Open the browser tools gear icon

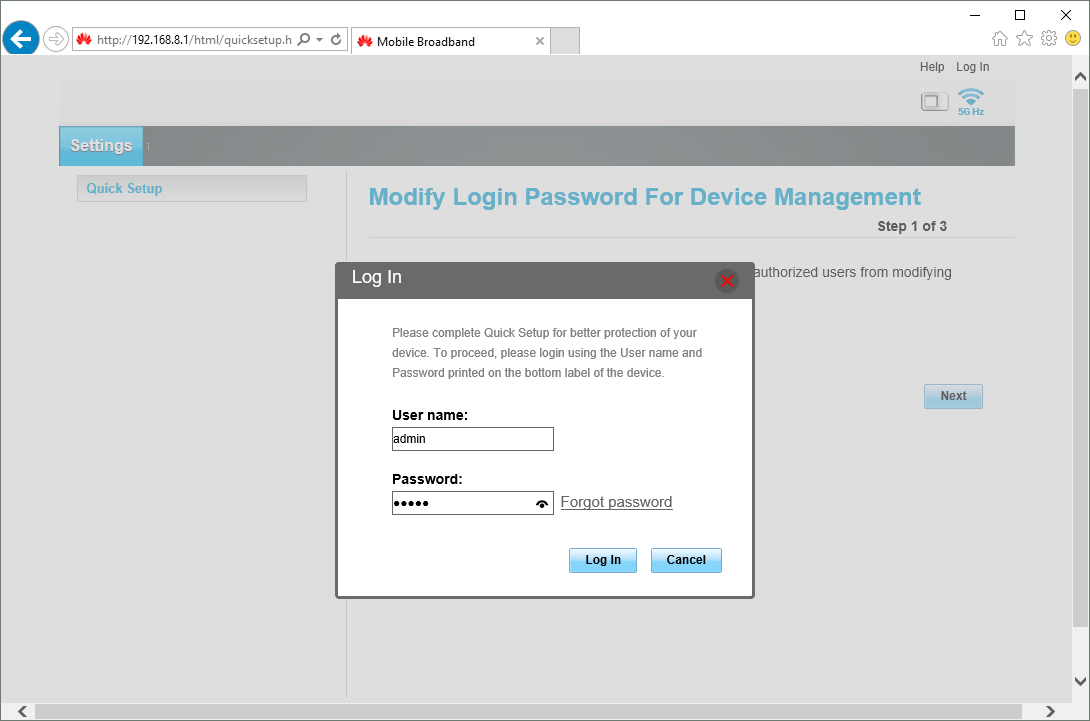tap(1048, 37)
